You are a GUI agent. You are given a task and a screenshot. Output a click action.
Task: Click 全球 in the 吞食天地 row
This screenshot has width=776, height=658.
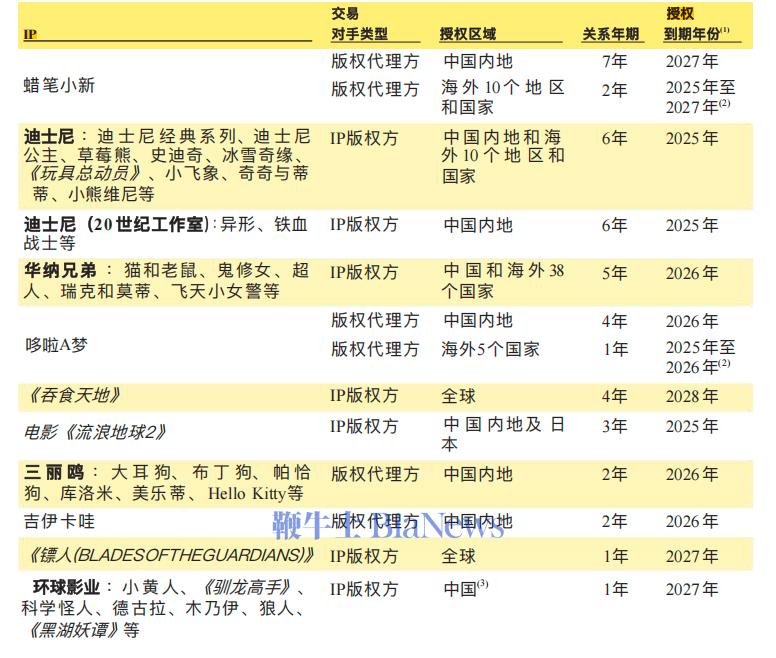(458, 396)
